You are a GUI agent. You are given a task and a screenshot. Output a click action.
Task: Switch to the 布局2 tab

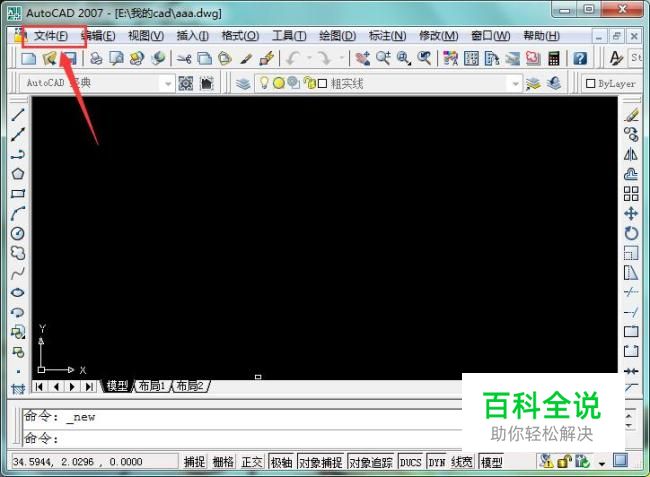pyautogui.click(x=190, y=386)
